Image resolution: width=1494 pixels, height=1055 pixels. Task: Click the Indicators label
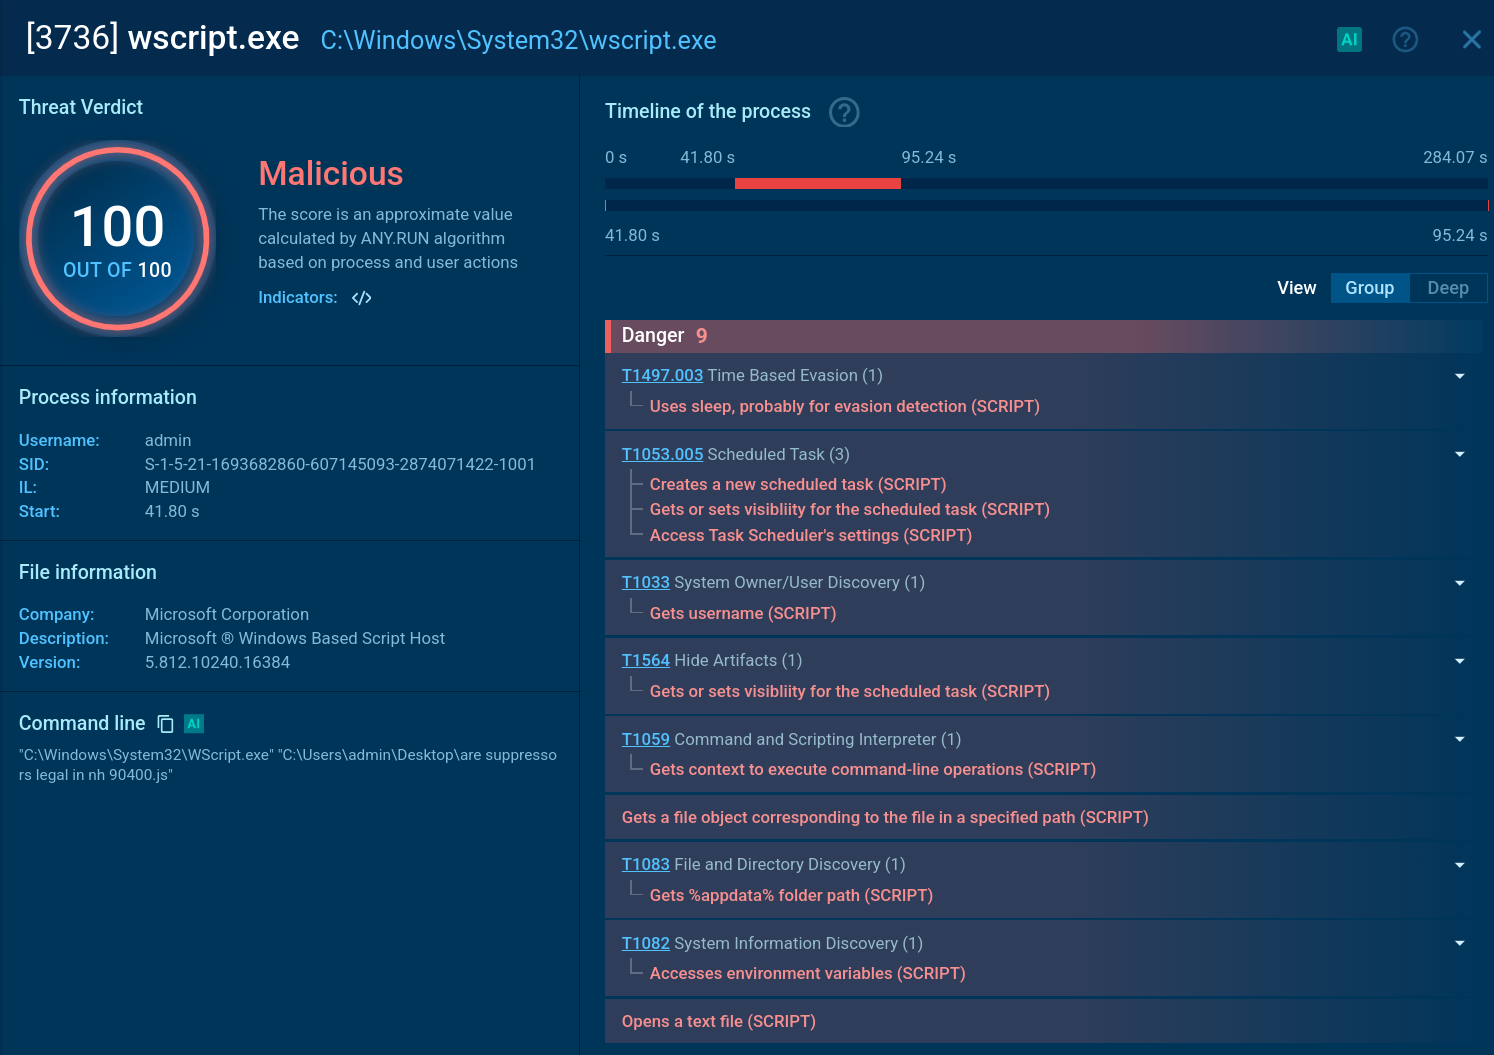[x=298, y=298]
